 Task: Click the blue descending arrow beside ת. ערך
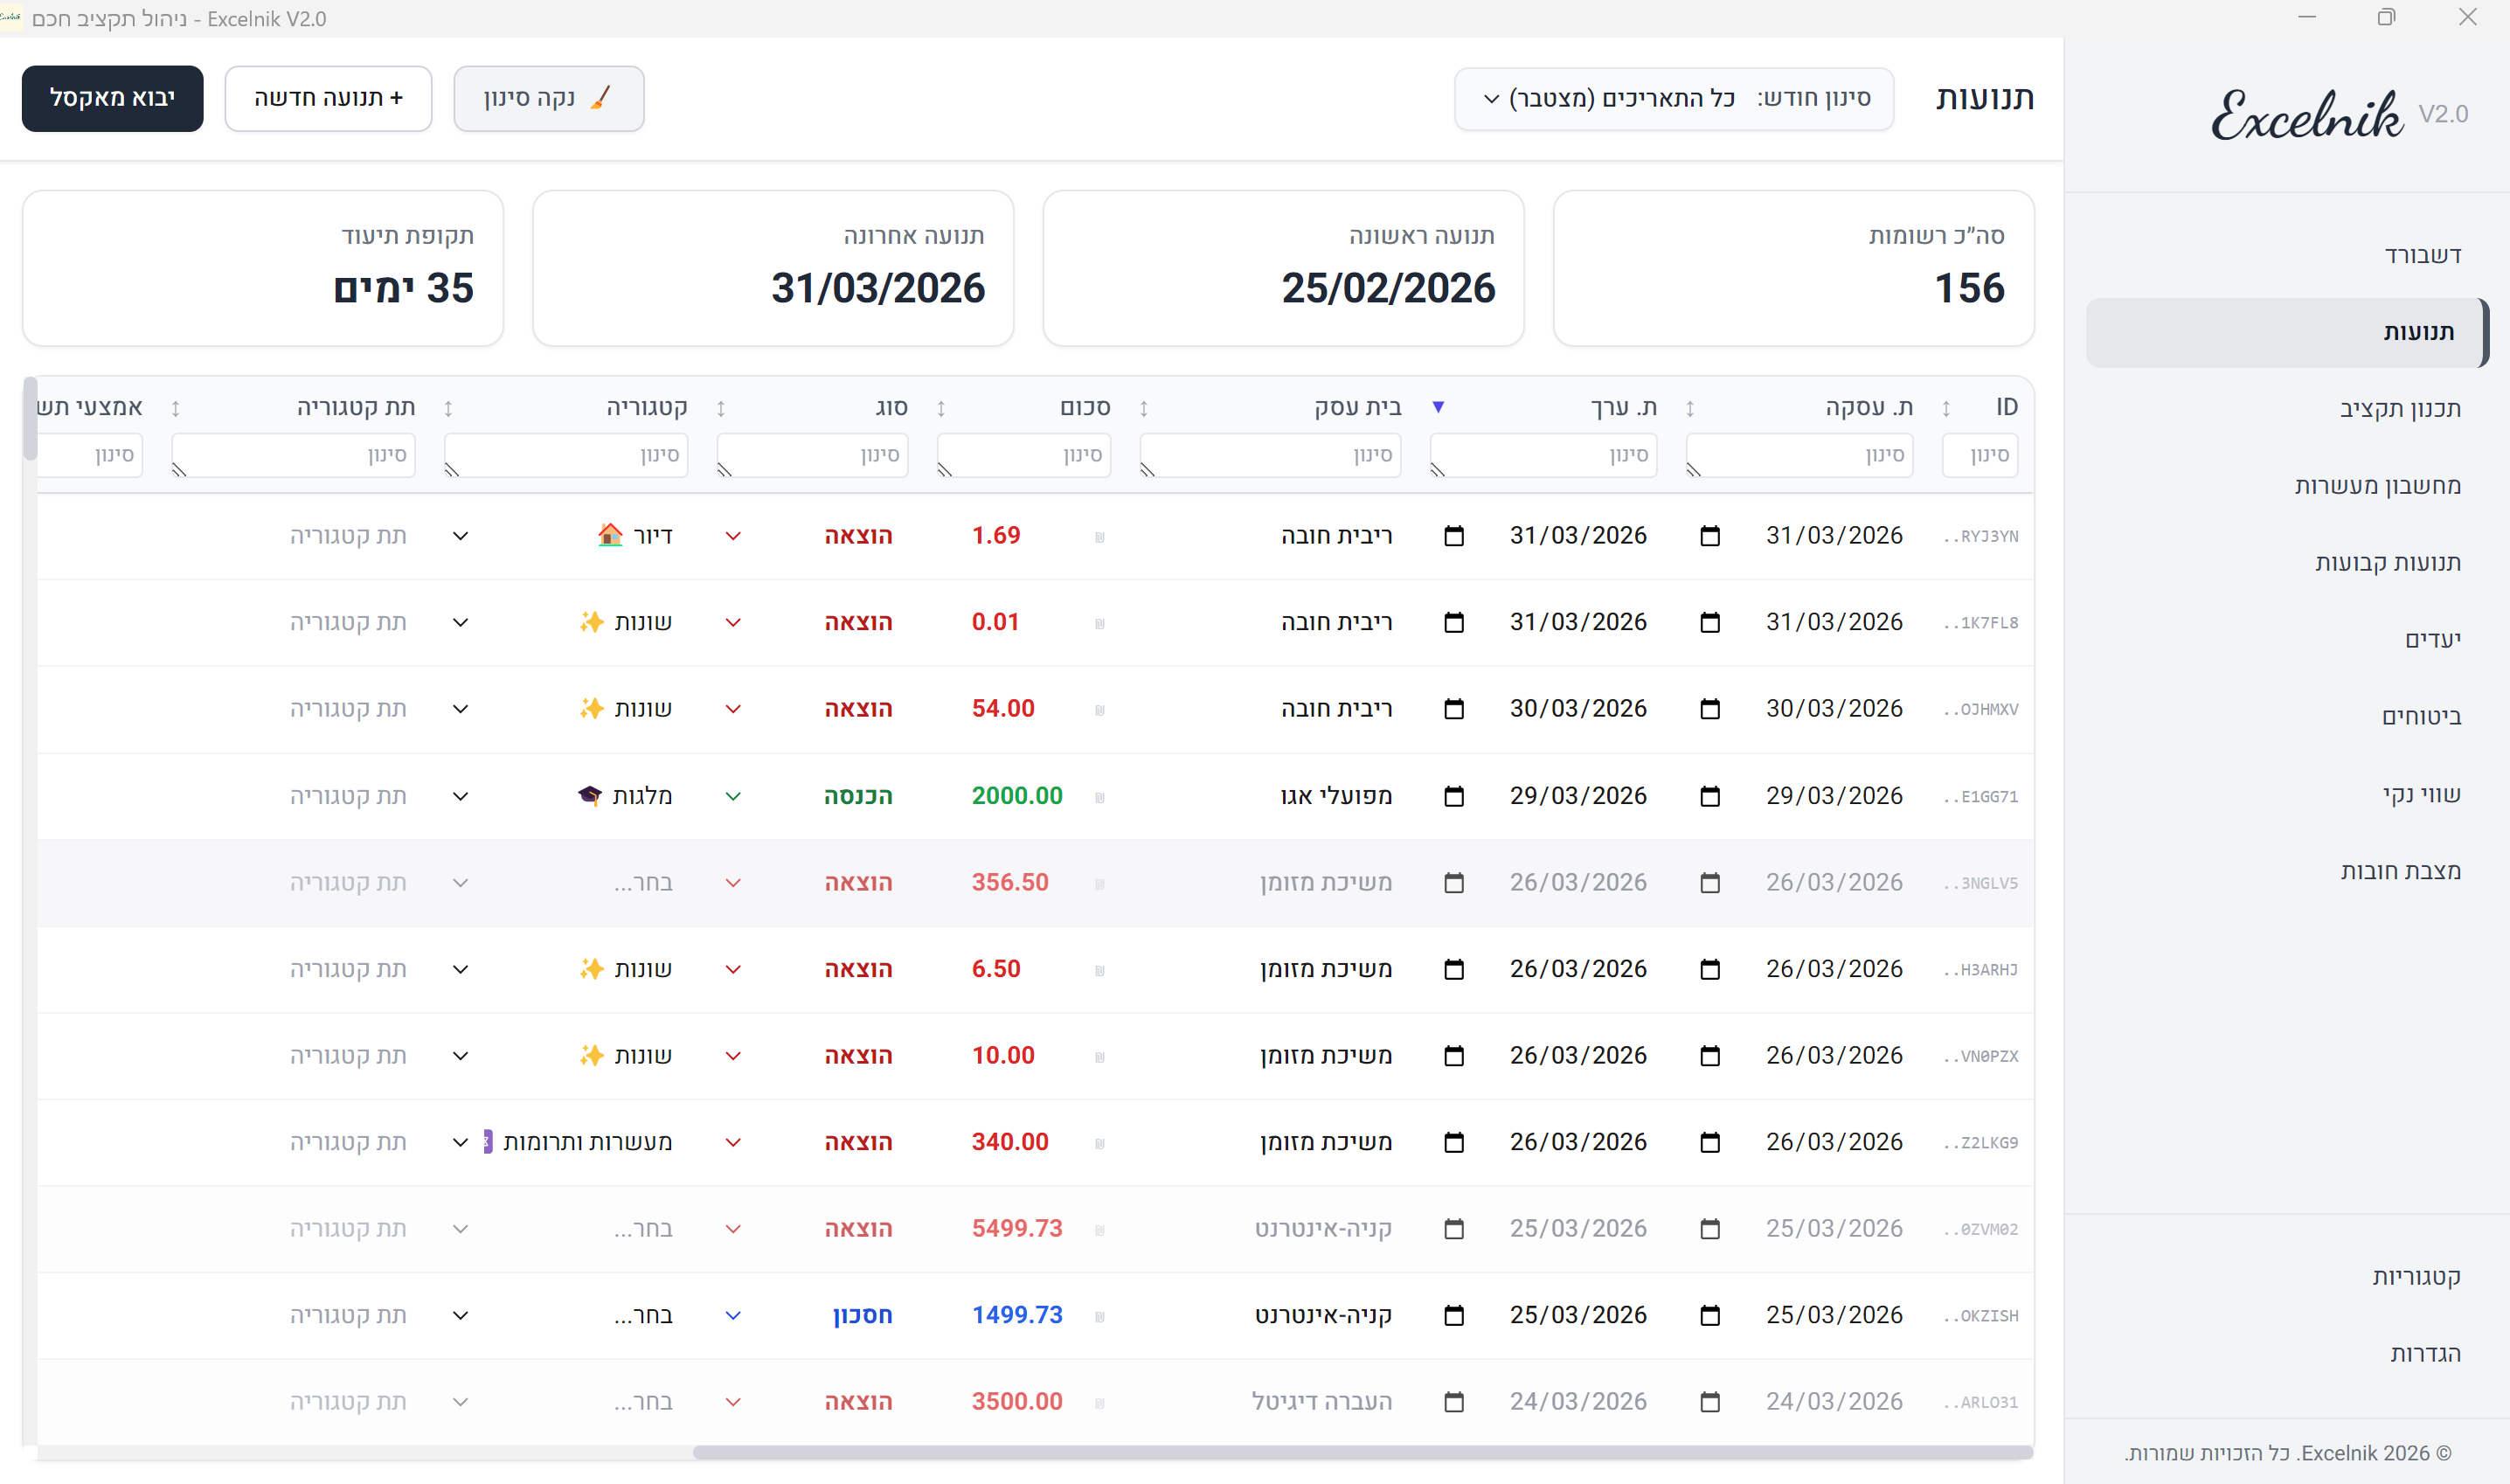1438,407
